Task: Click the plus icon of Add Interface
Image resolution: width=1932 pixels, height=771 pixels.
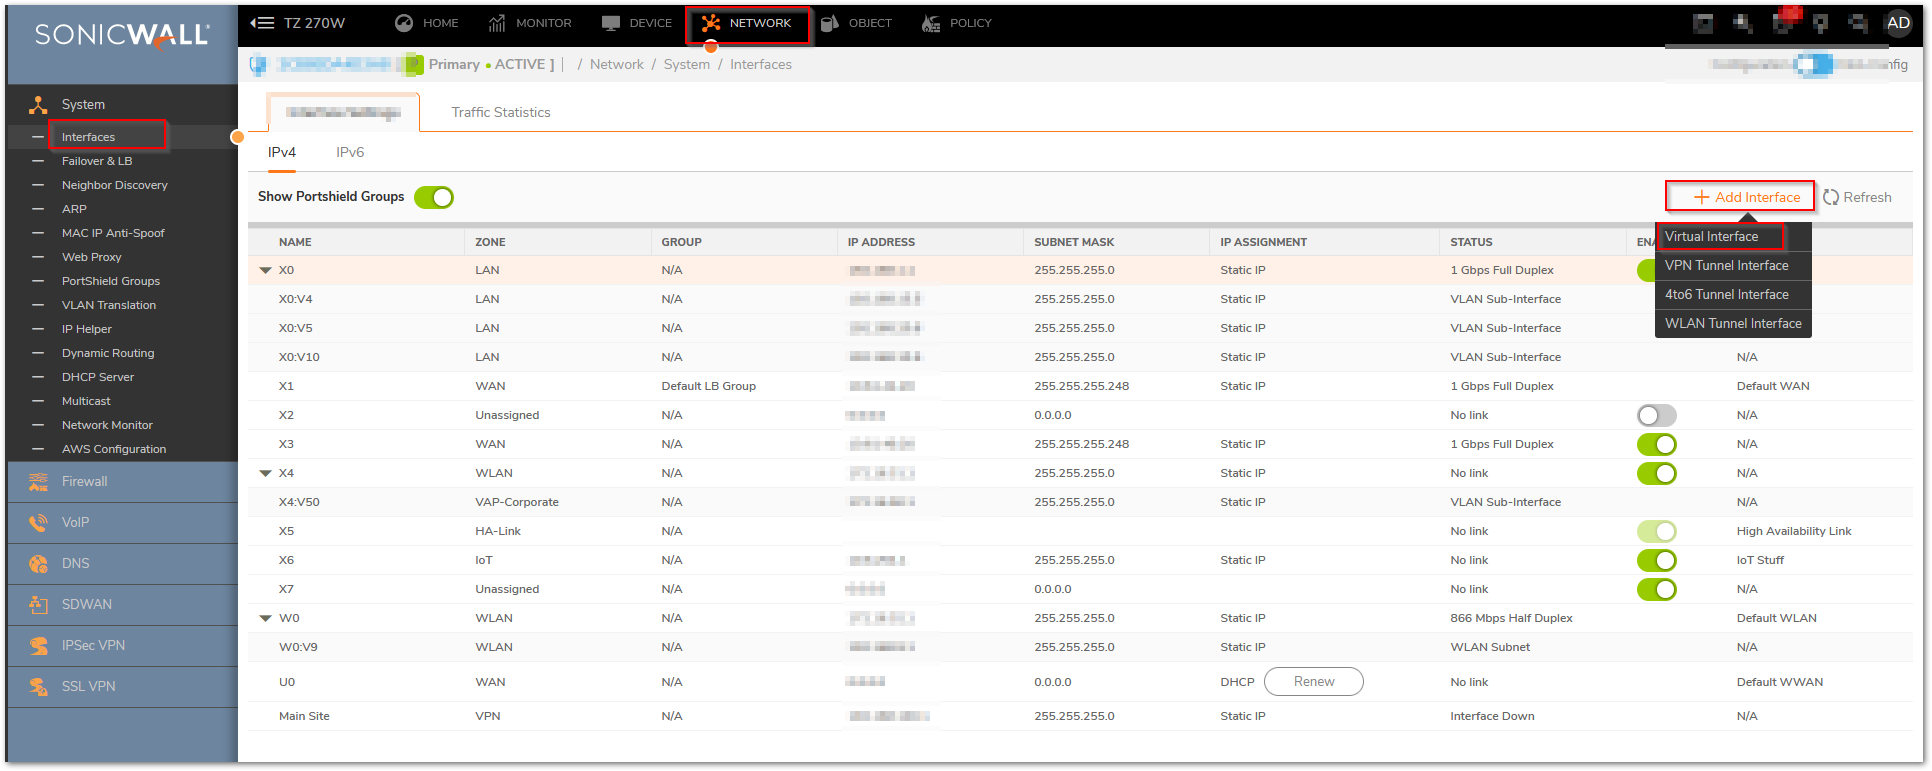Action: coord(1701,197)
